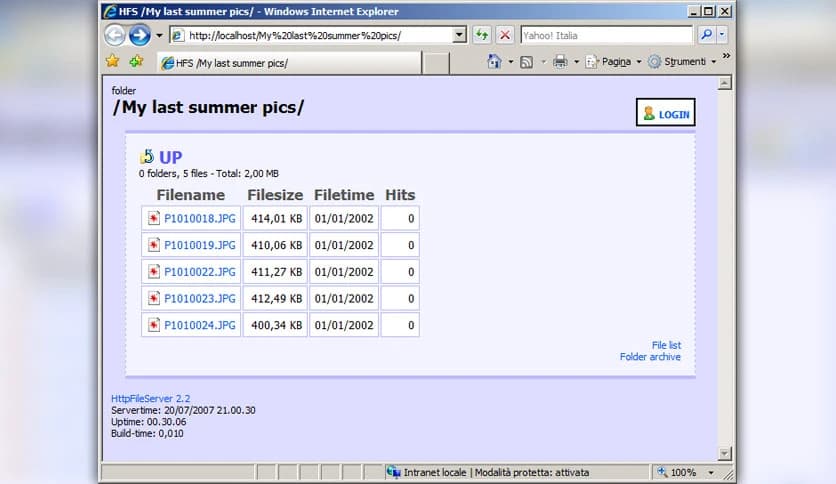This screenshot has height=484, width=836.
Task: Click the 400,34 KB filesize cell
Action: (x=276, y=325)
